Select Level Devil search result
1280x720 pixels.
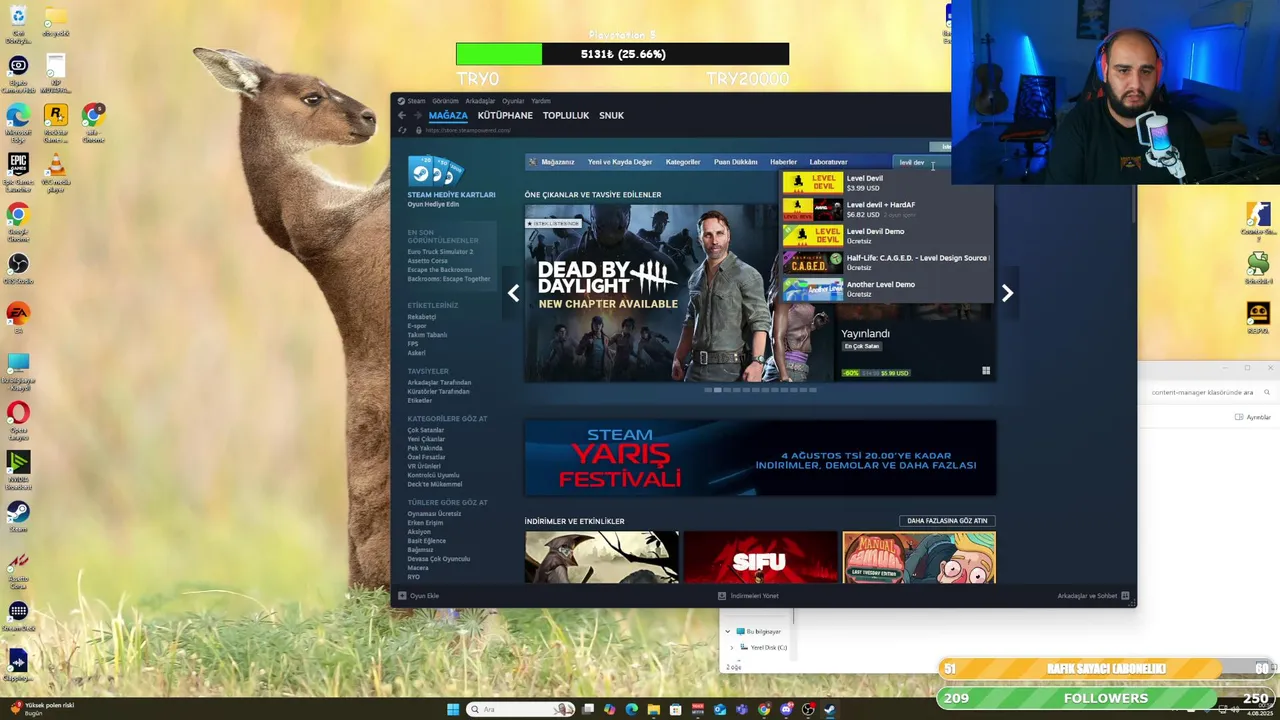[x=888, y=182]
